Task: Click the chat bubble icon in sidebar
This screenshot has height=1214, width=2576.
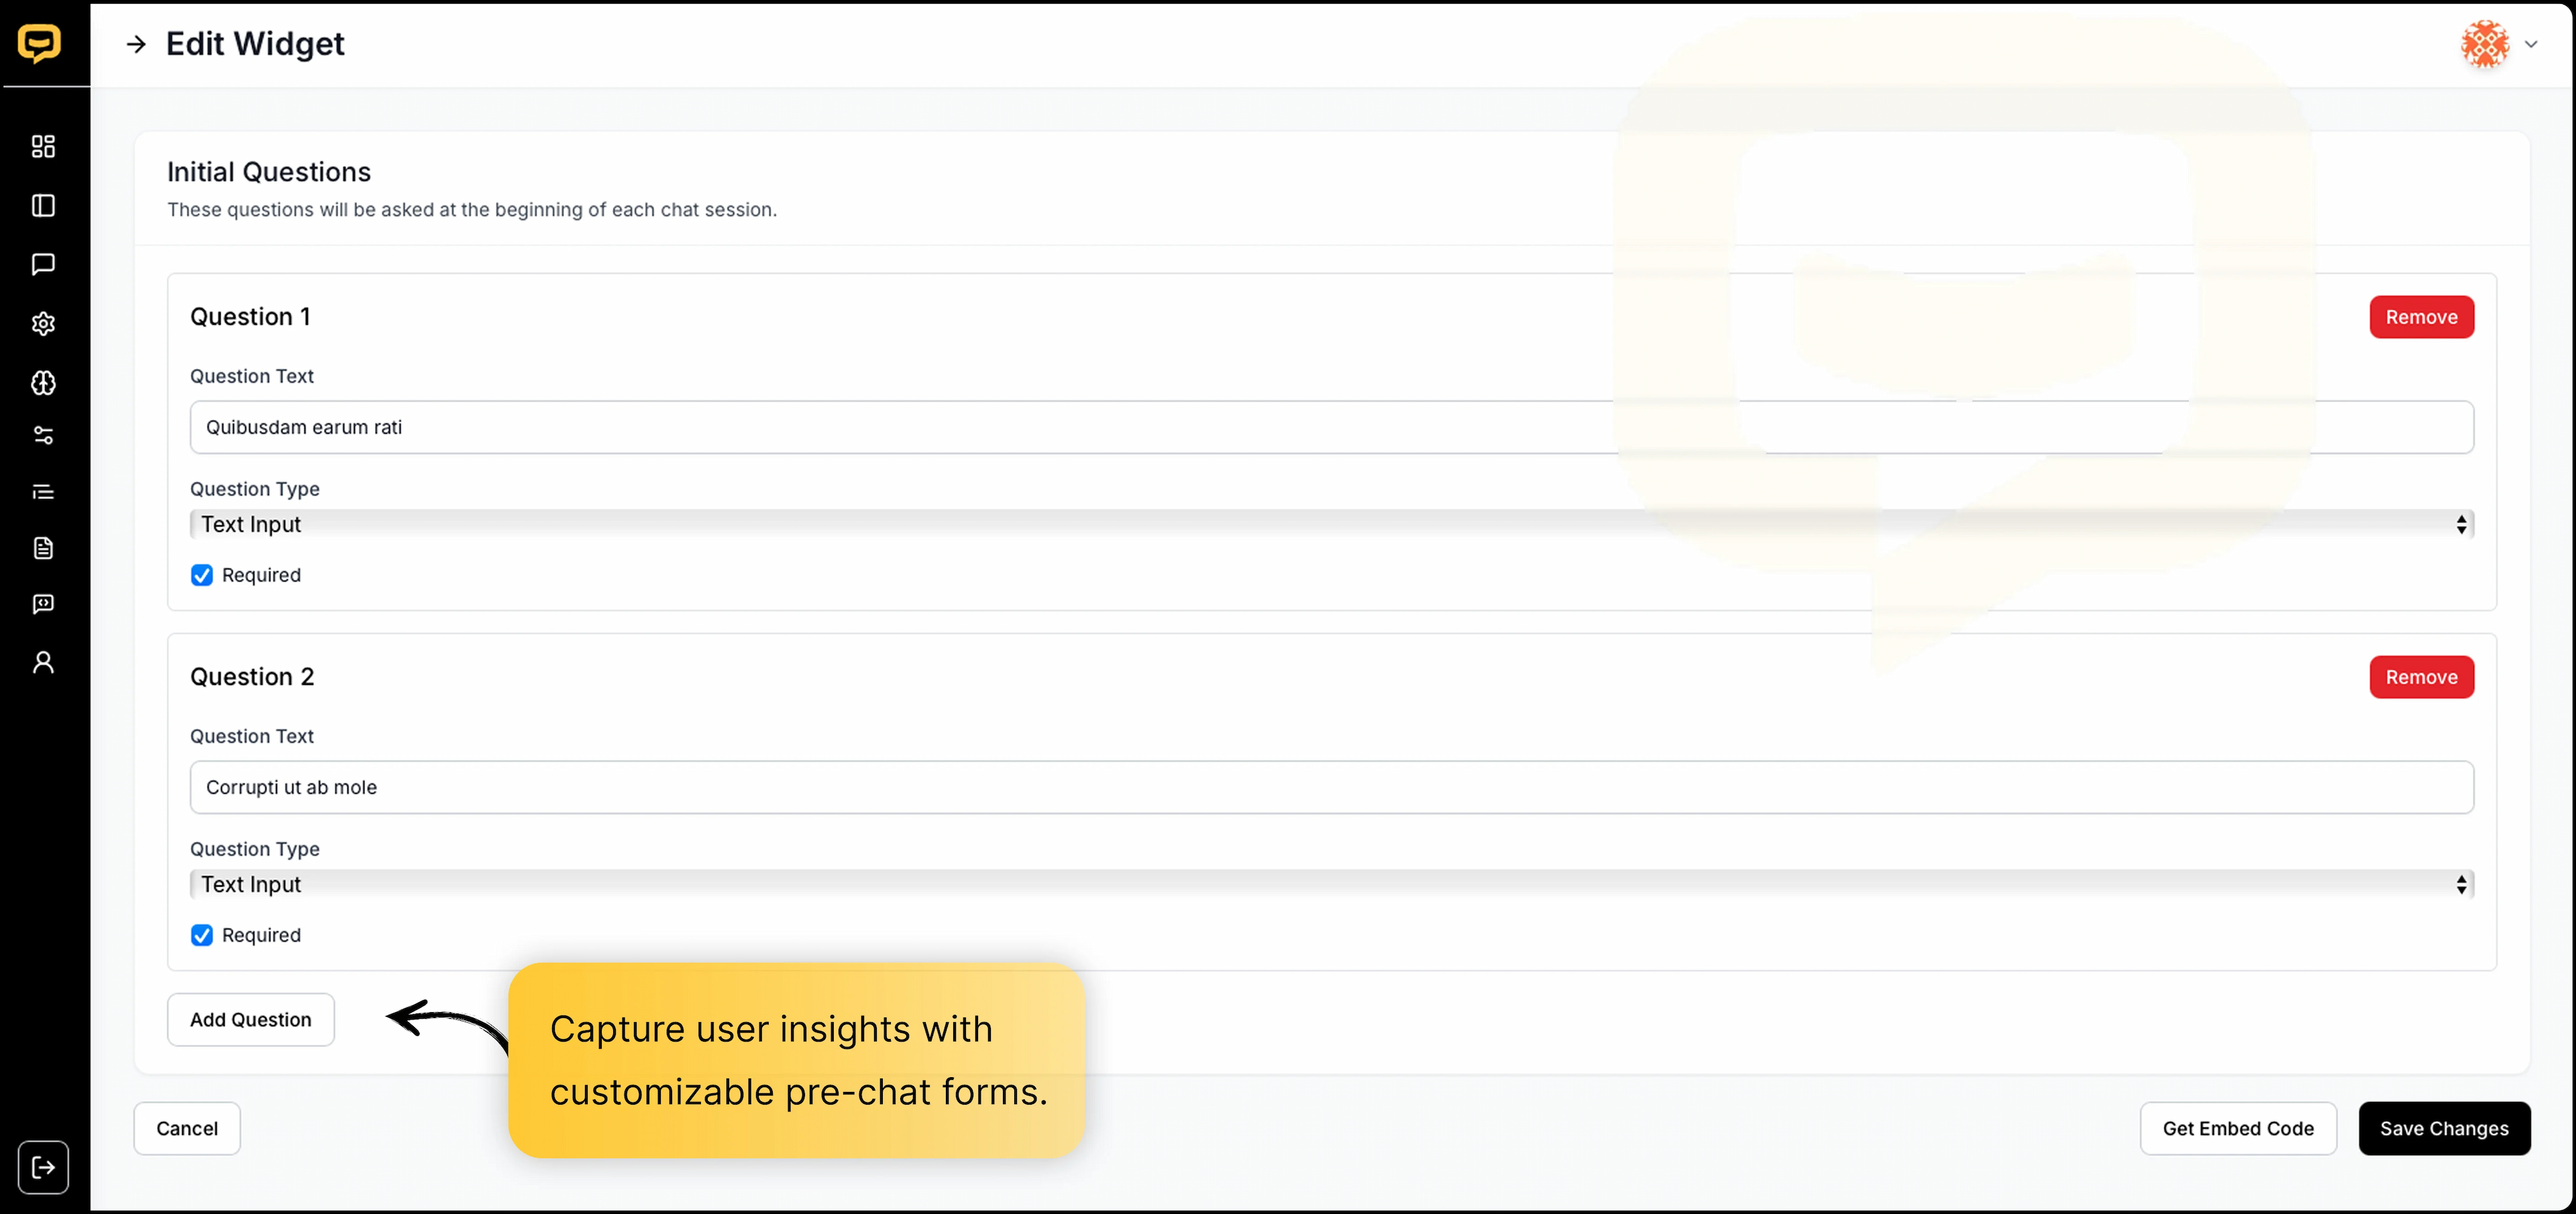Action: coord(43,264)
